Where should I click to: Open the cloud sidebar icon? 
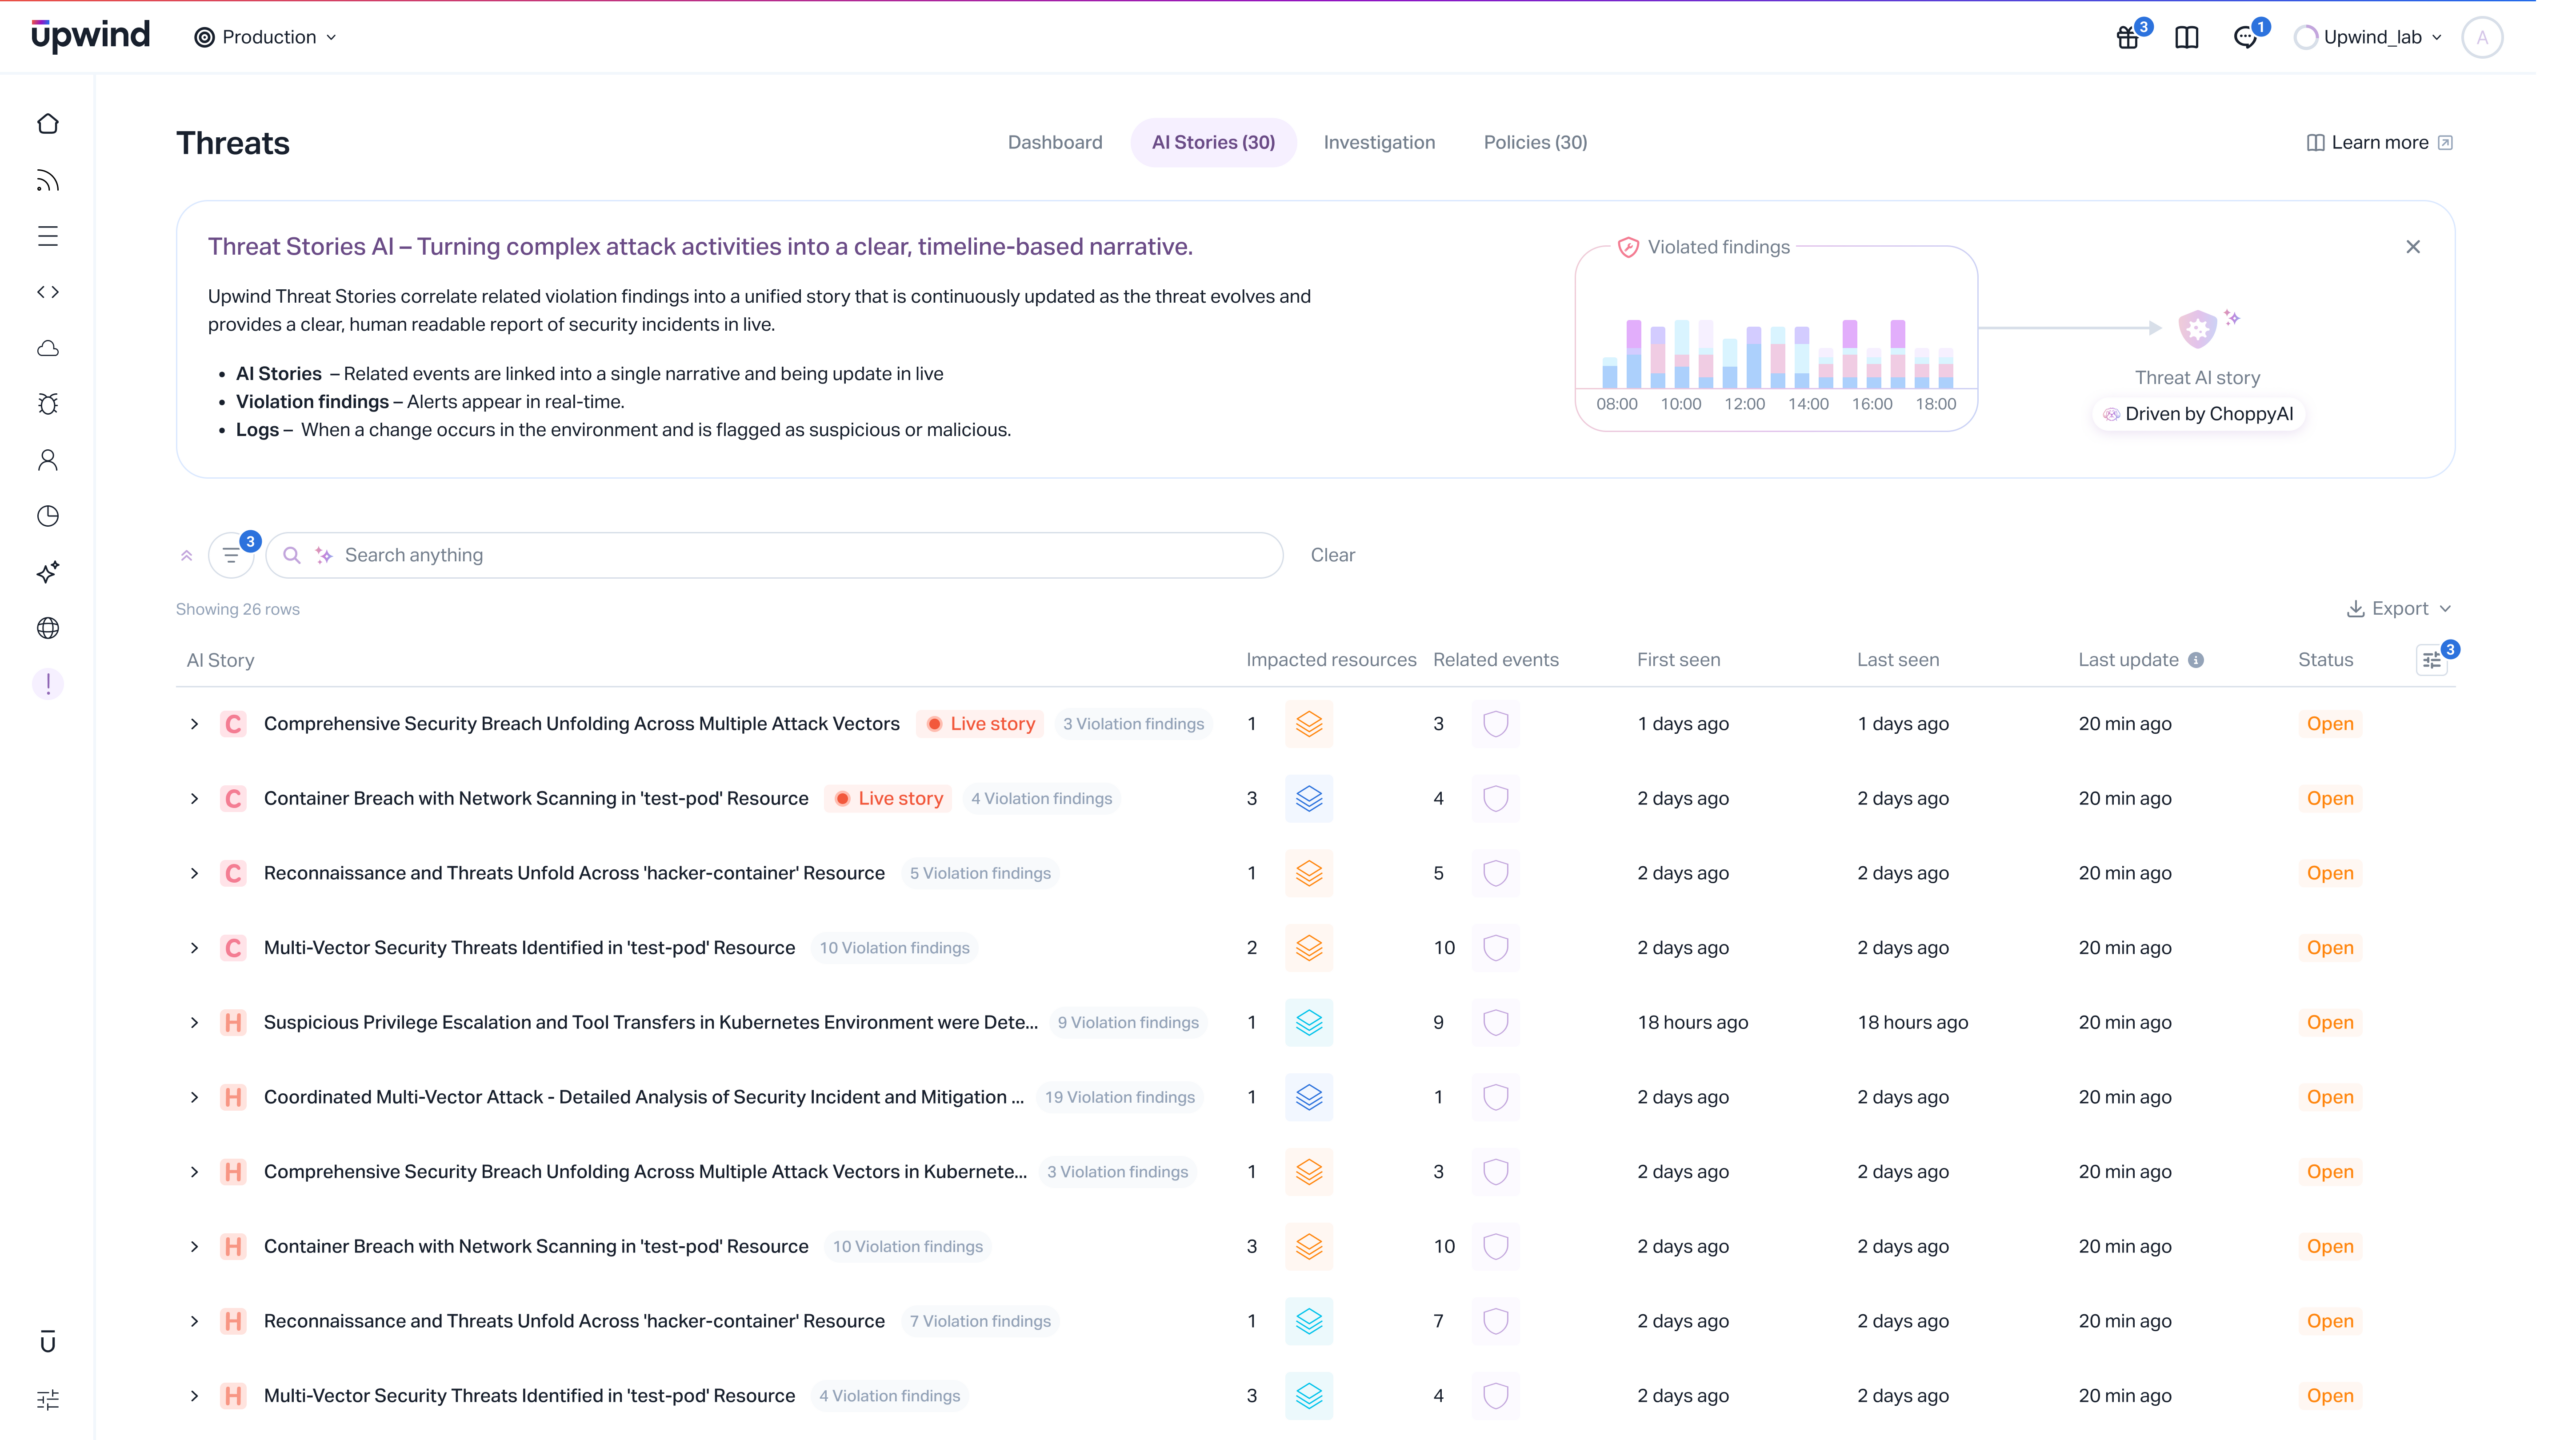pyautogui.click(x=48, y=348)
